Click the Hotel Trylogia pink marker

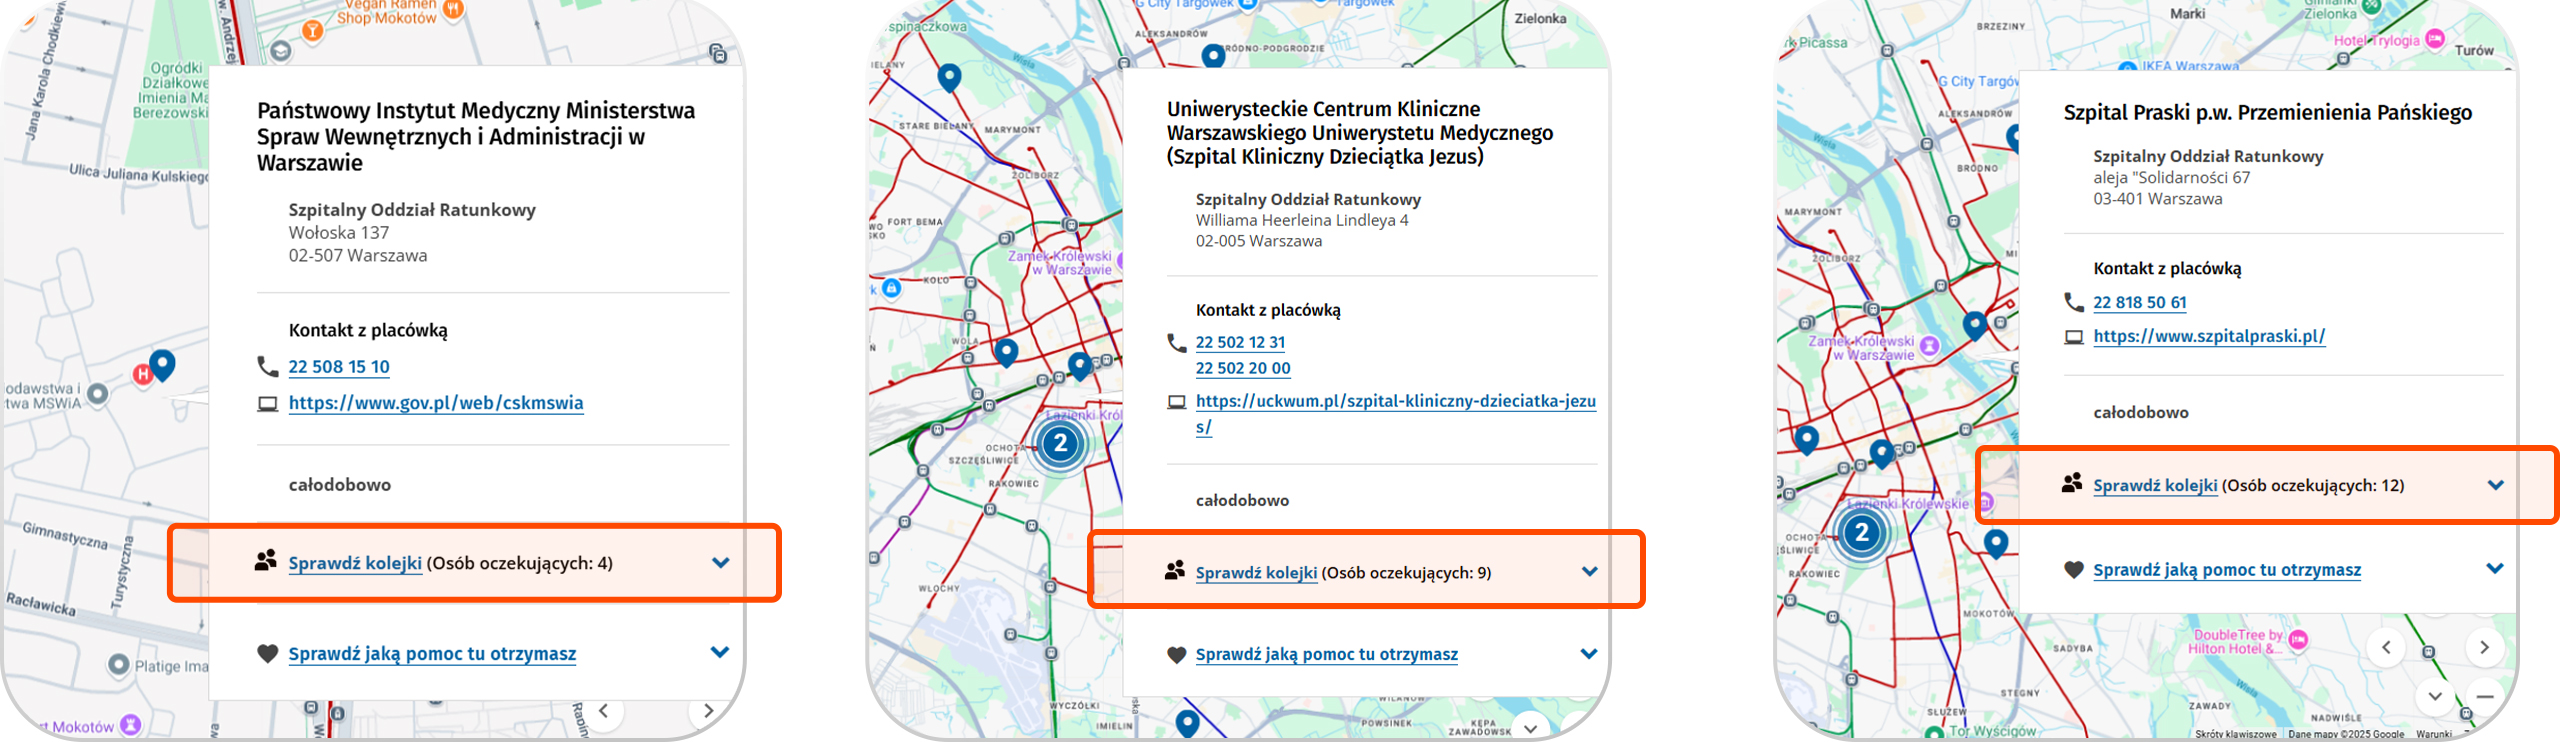[2435, 39]
